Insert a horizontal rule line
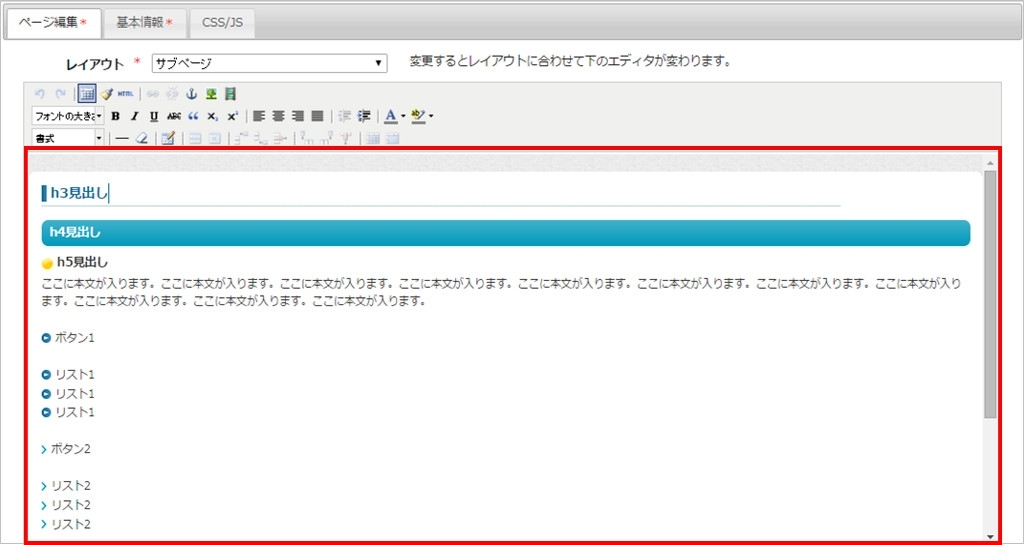Screen dimensions: 1024x545 [x=122, y=139]
